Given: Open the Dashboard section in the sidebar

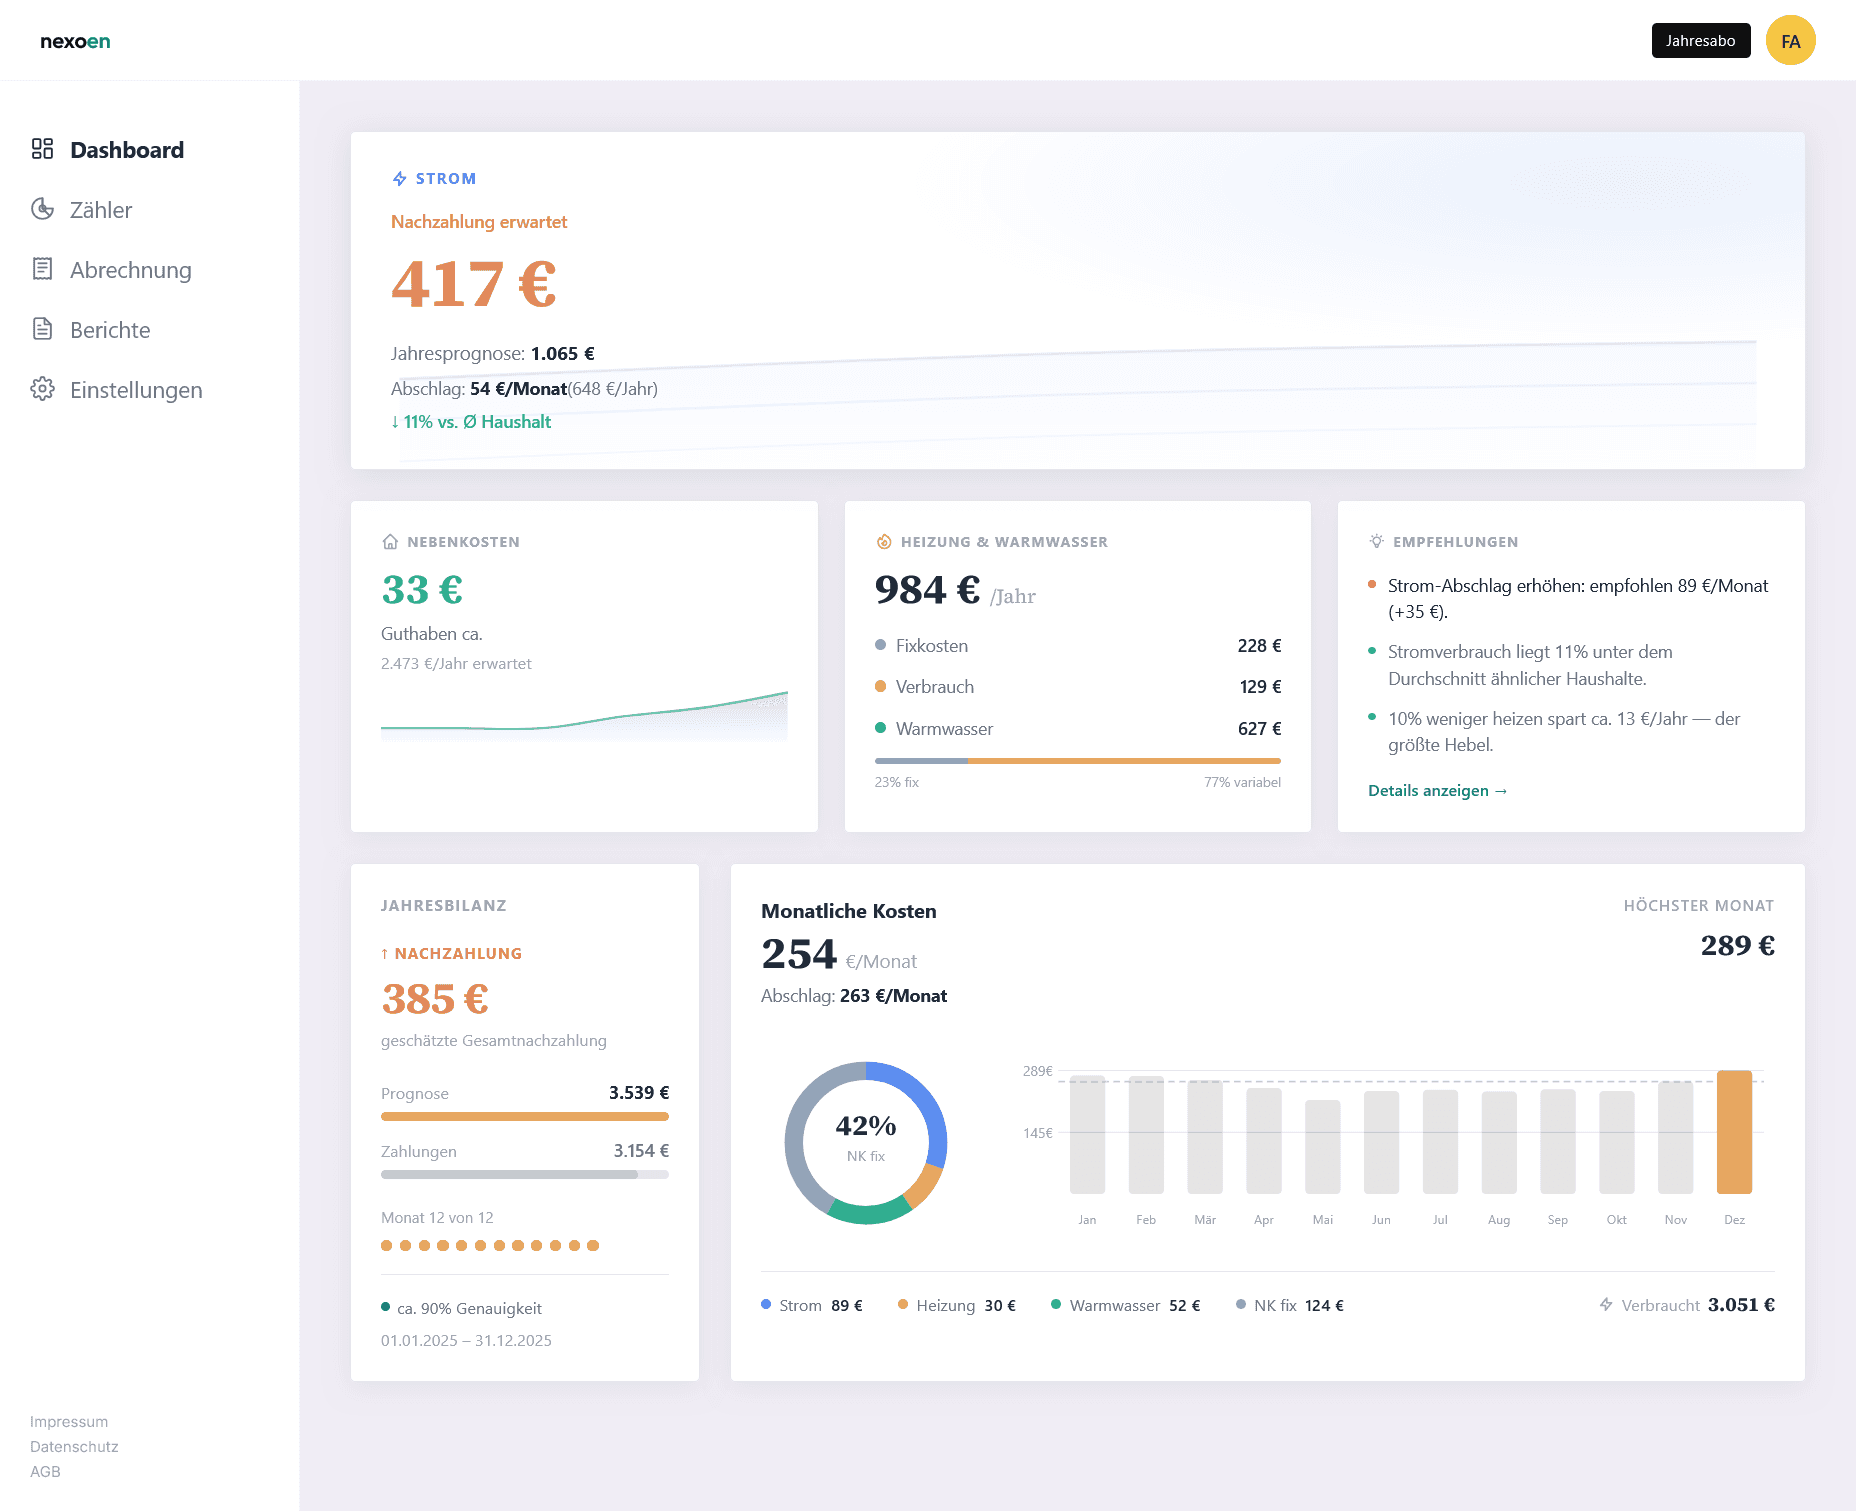Looking at the screenshot, I should 126,150.
